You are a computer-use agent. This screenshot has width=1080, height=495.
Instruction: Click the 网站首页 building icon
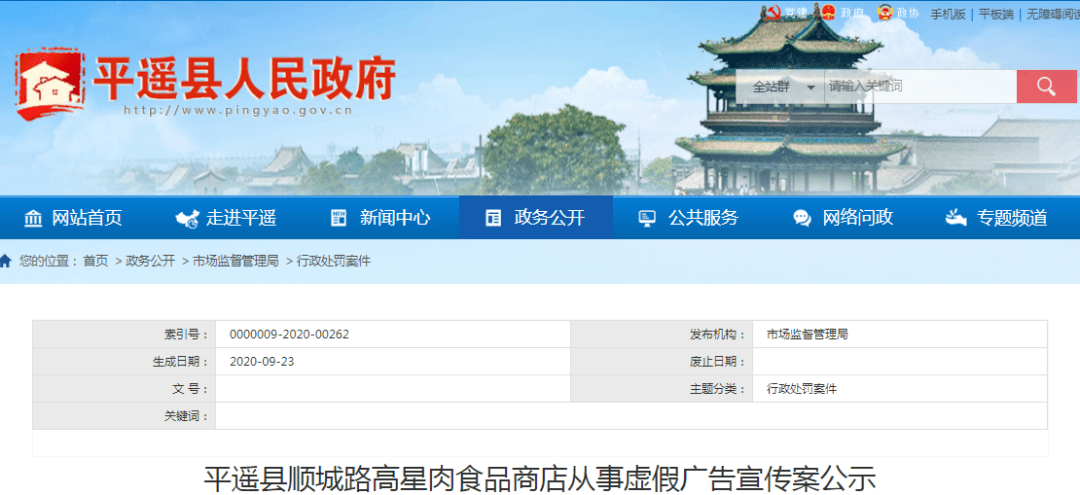(x=33, y=218)
